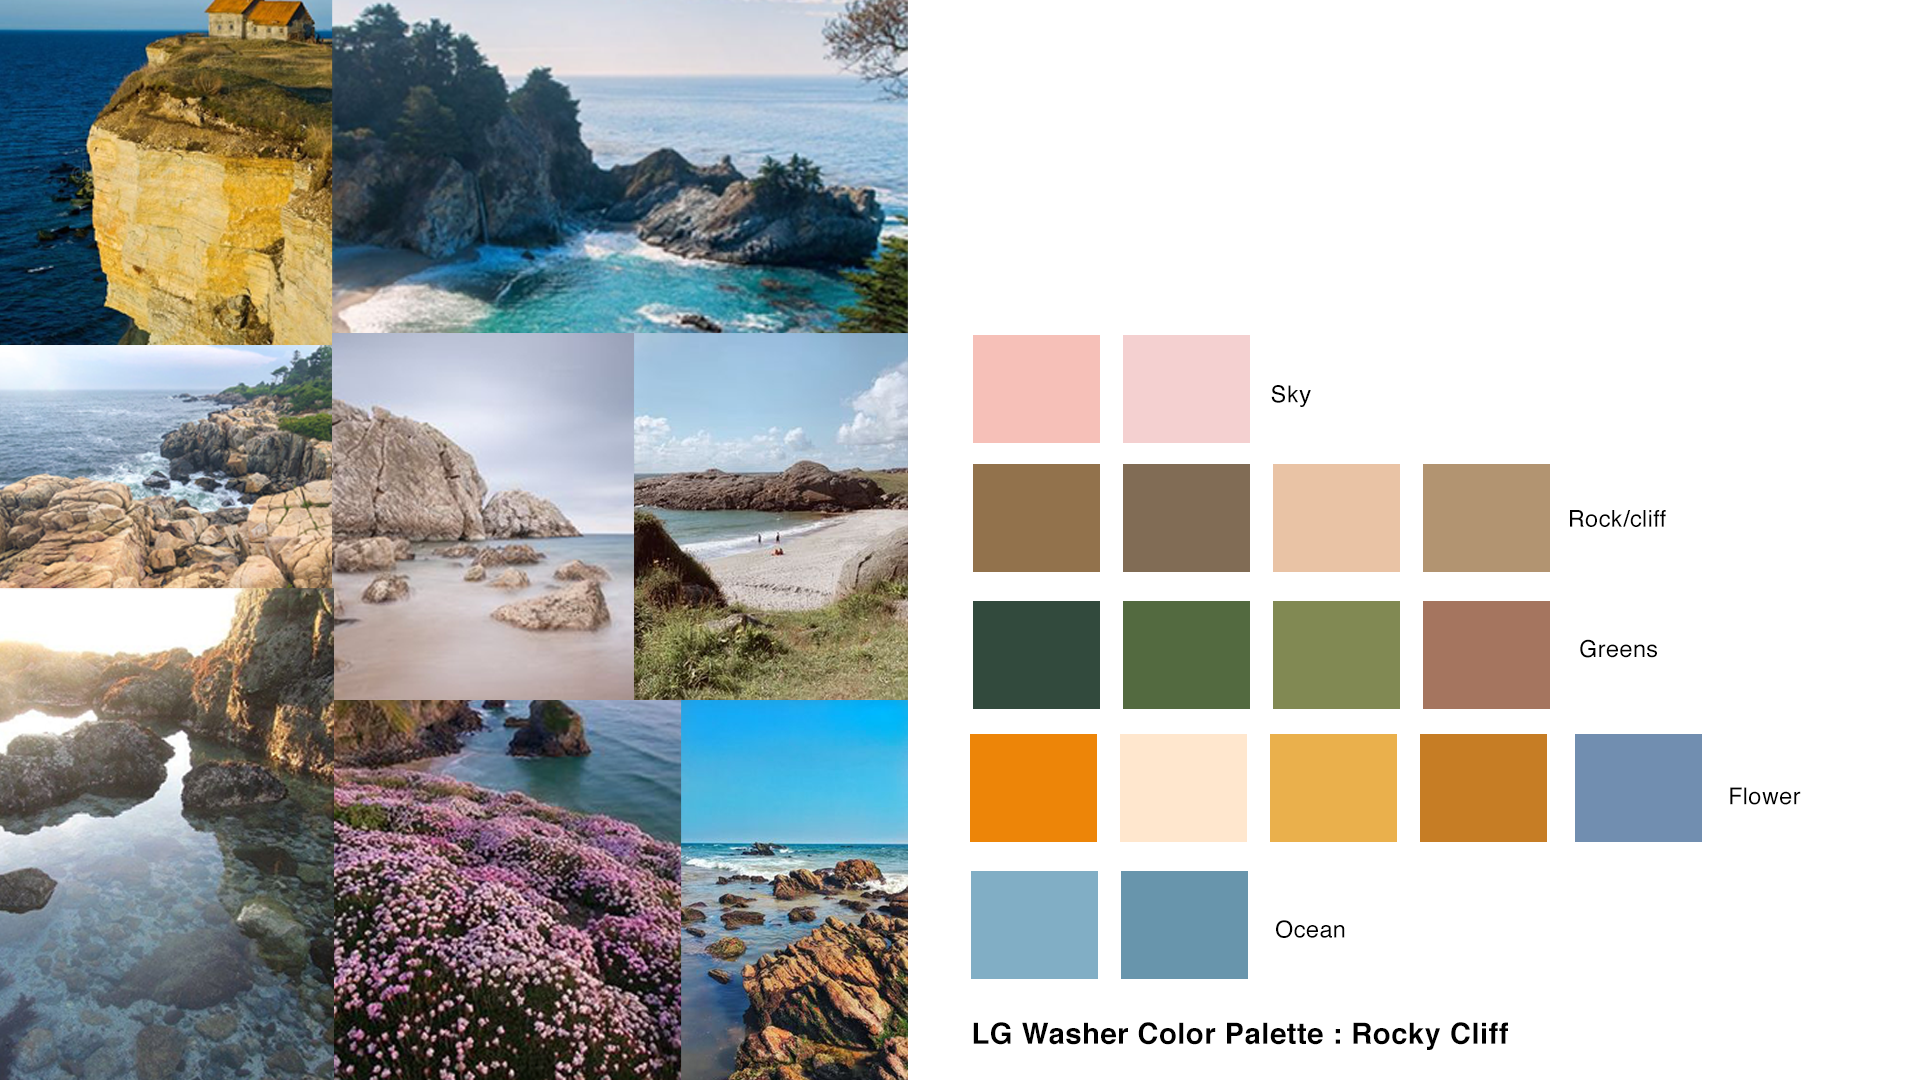This screenshot has width=1920, height=1080.
Task: Pick the dark forest green swatch
Action: 1036,655
